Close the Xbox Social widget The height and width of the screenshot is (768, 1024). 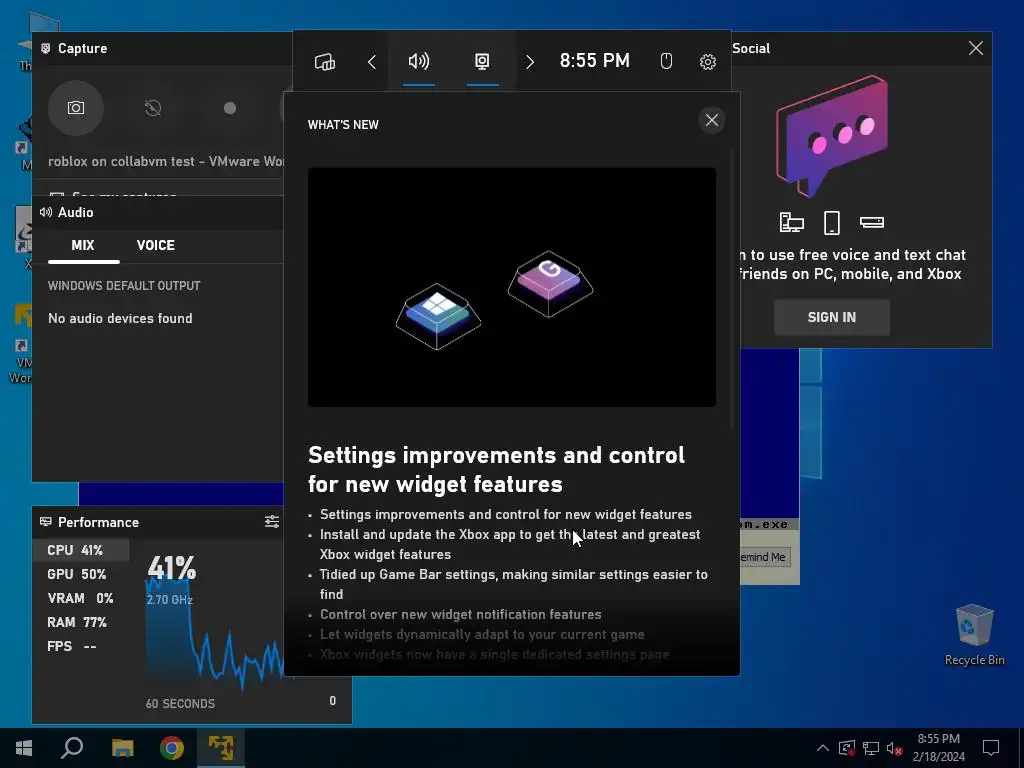(x=976, y=48)
